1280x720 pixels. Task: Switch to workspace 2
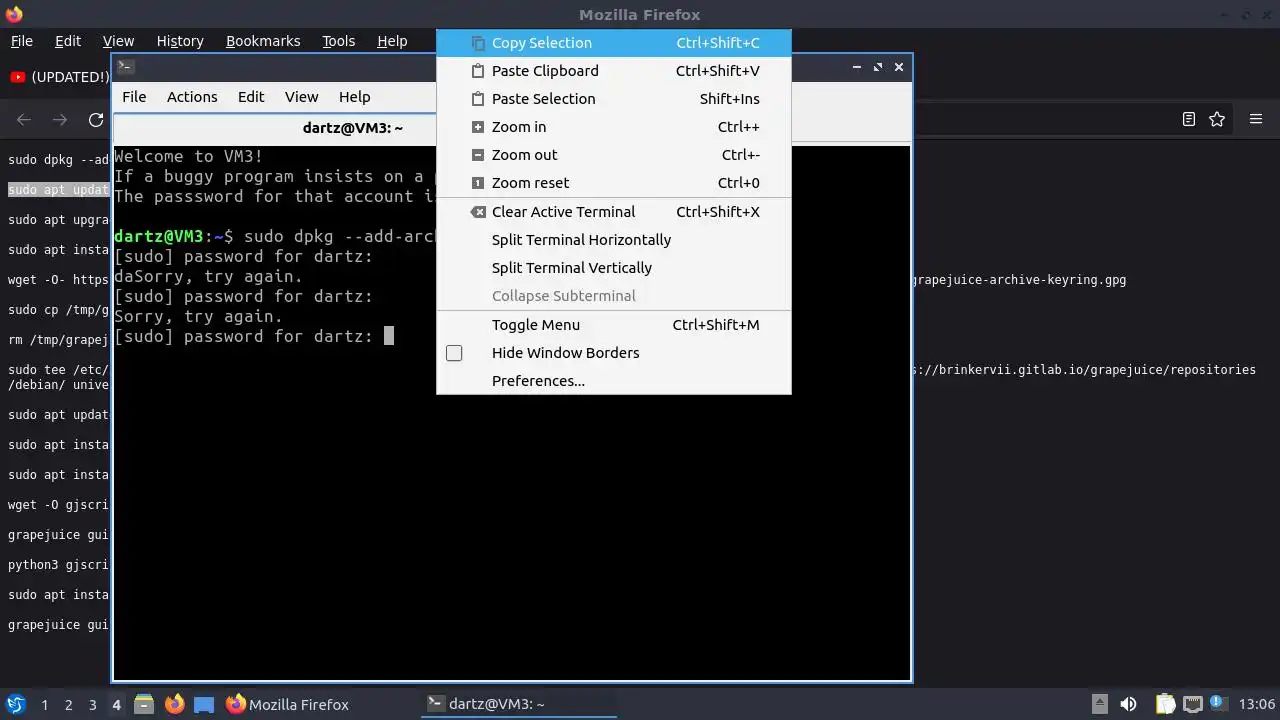click(68, 705)
